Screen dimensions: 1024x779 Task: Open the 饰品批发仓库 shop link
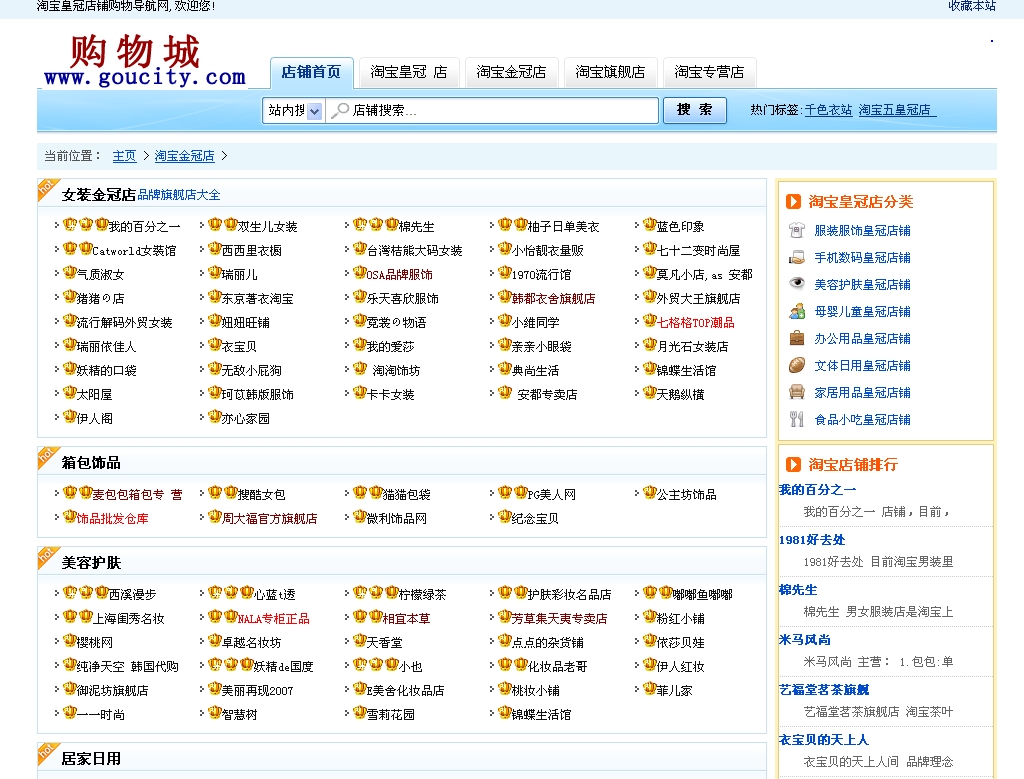(113, 518)
